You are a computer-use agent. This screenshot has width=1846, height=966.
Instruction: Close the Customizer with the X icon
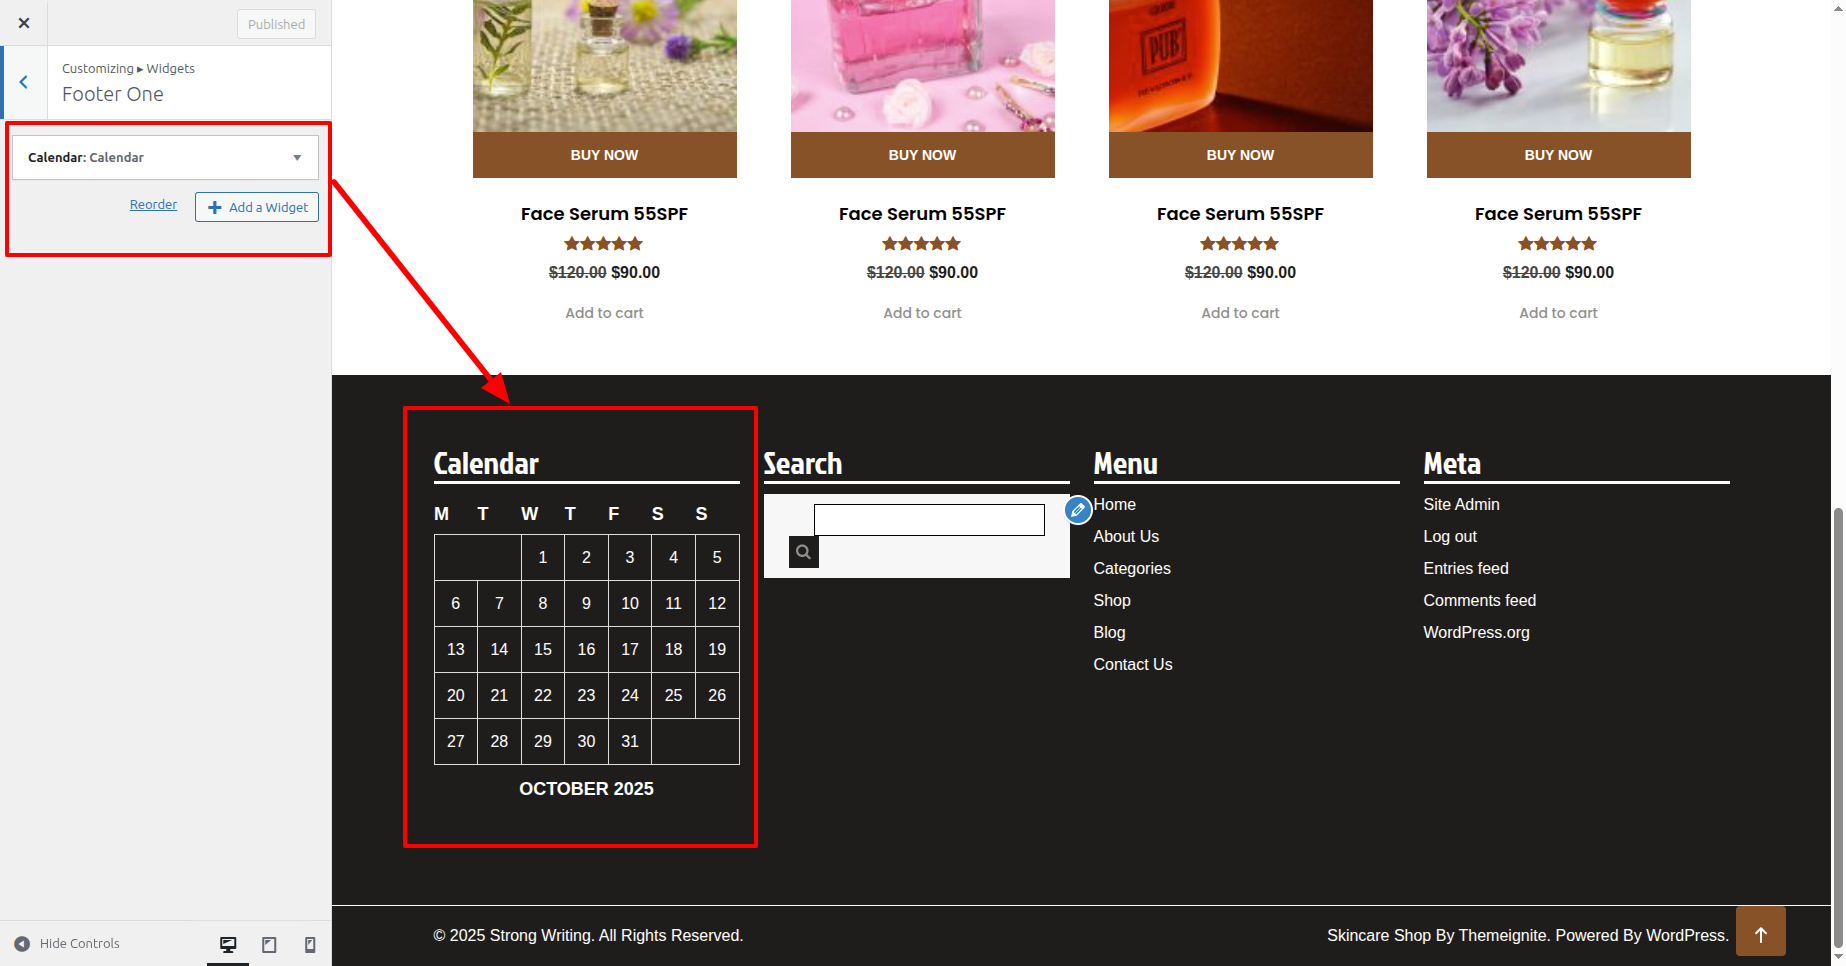pyautogui.click(x=24, y=23)
